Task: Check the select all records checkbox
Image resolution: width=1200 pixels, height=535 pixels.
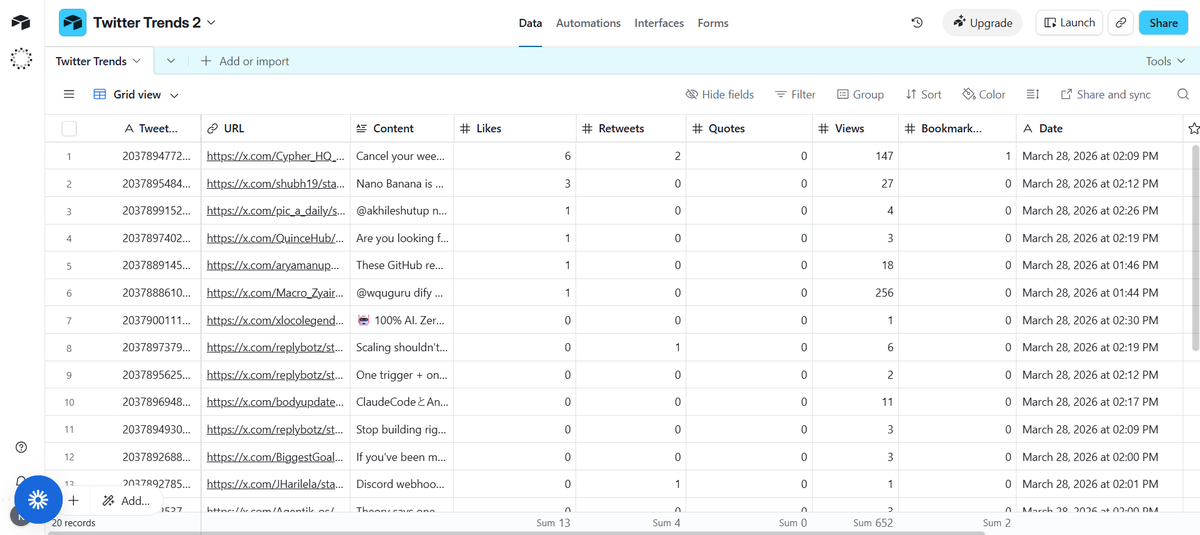Action: [x=69, y=128]
